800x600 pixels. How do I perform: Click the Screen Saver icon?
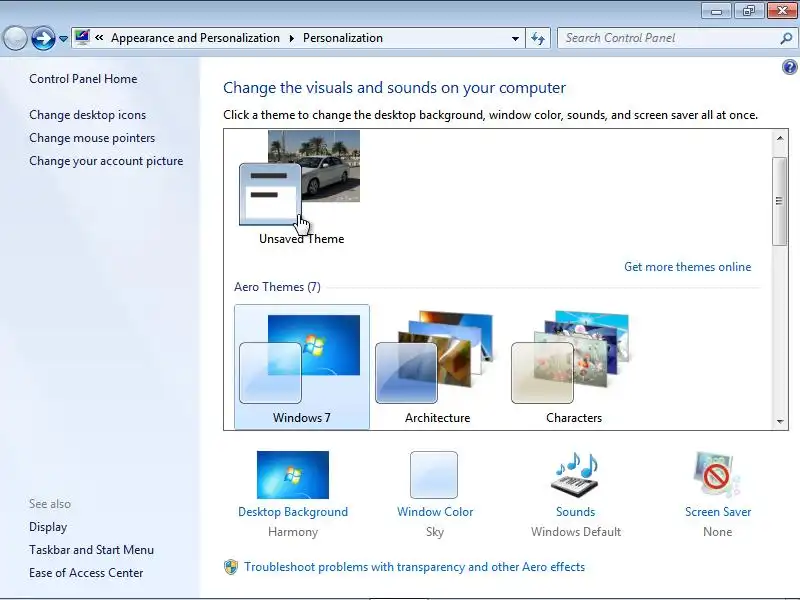[x=717, y=475]
